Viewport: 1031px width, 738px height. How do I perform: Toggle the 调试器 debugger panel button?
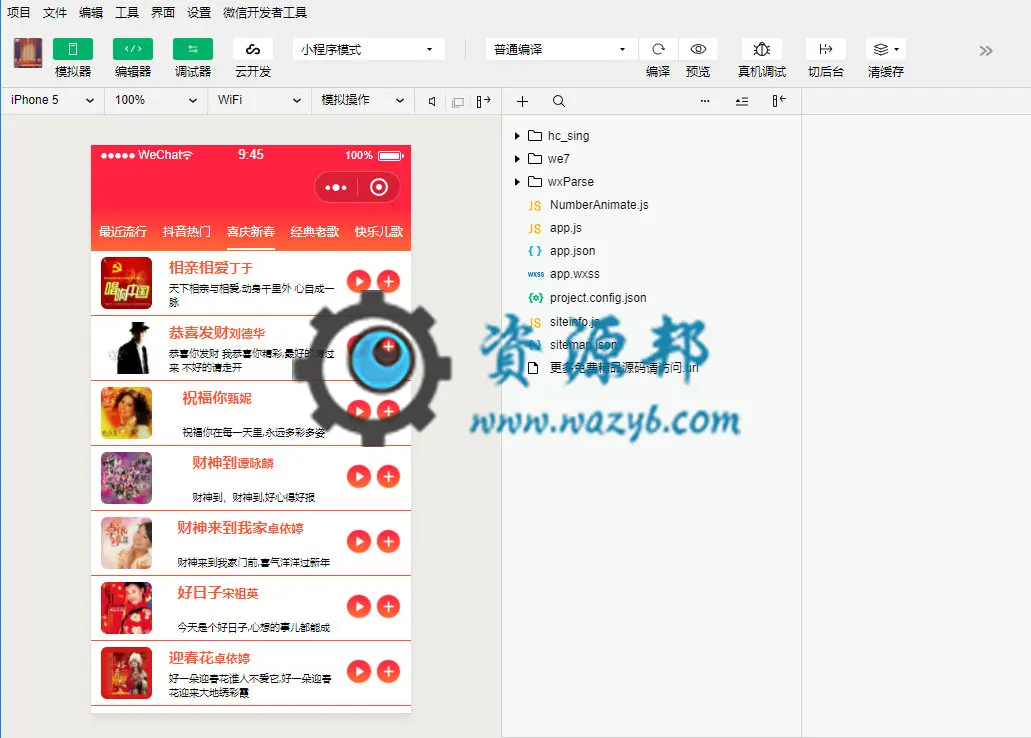coord(193,49)
